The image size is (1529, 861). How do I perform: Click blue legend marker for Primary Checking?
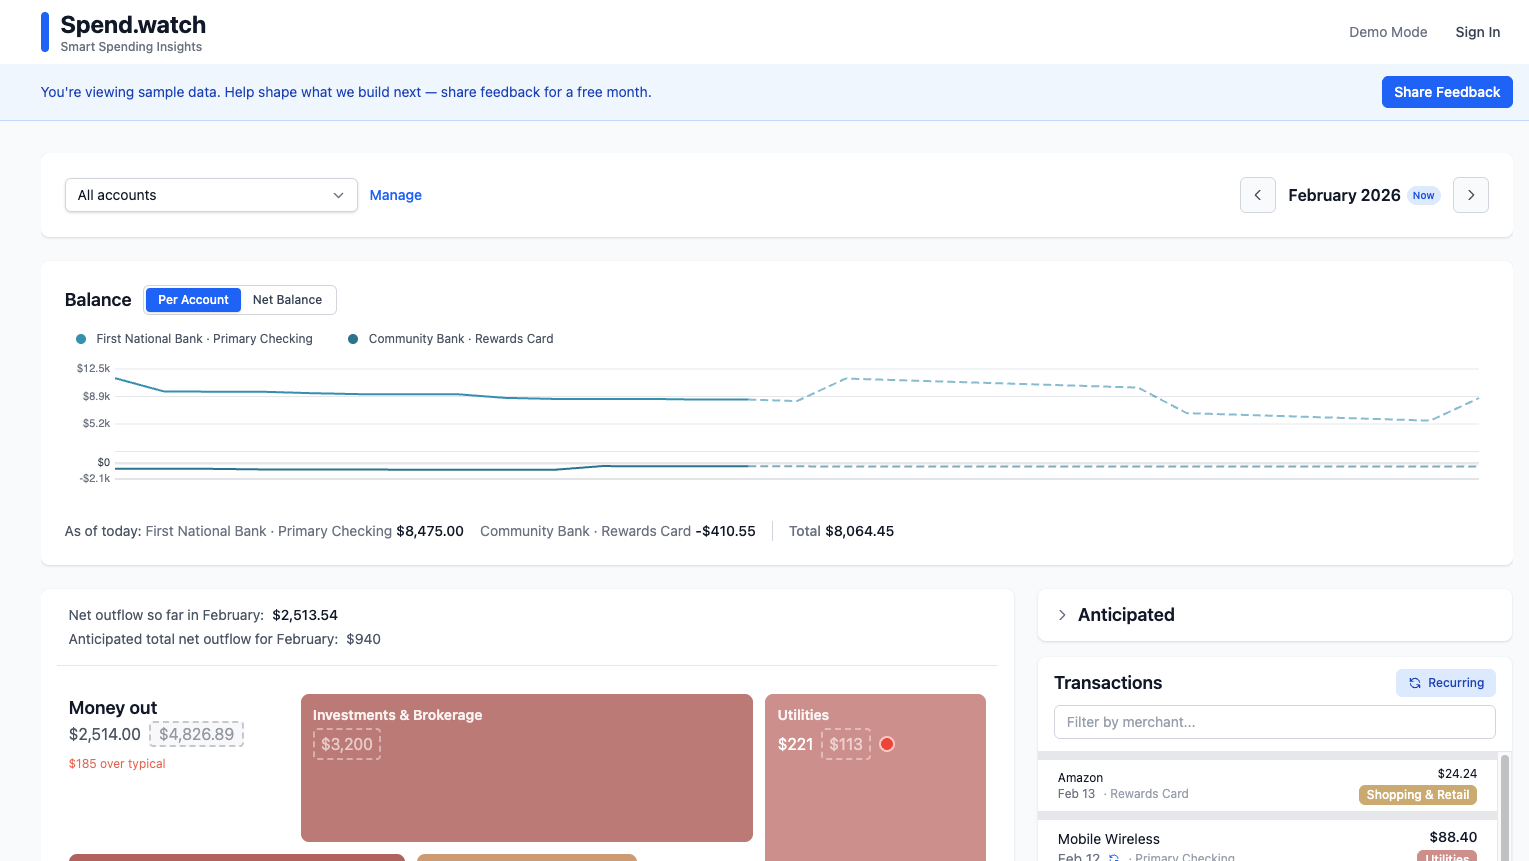point(81,338)
